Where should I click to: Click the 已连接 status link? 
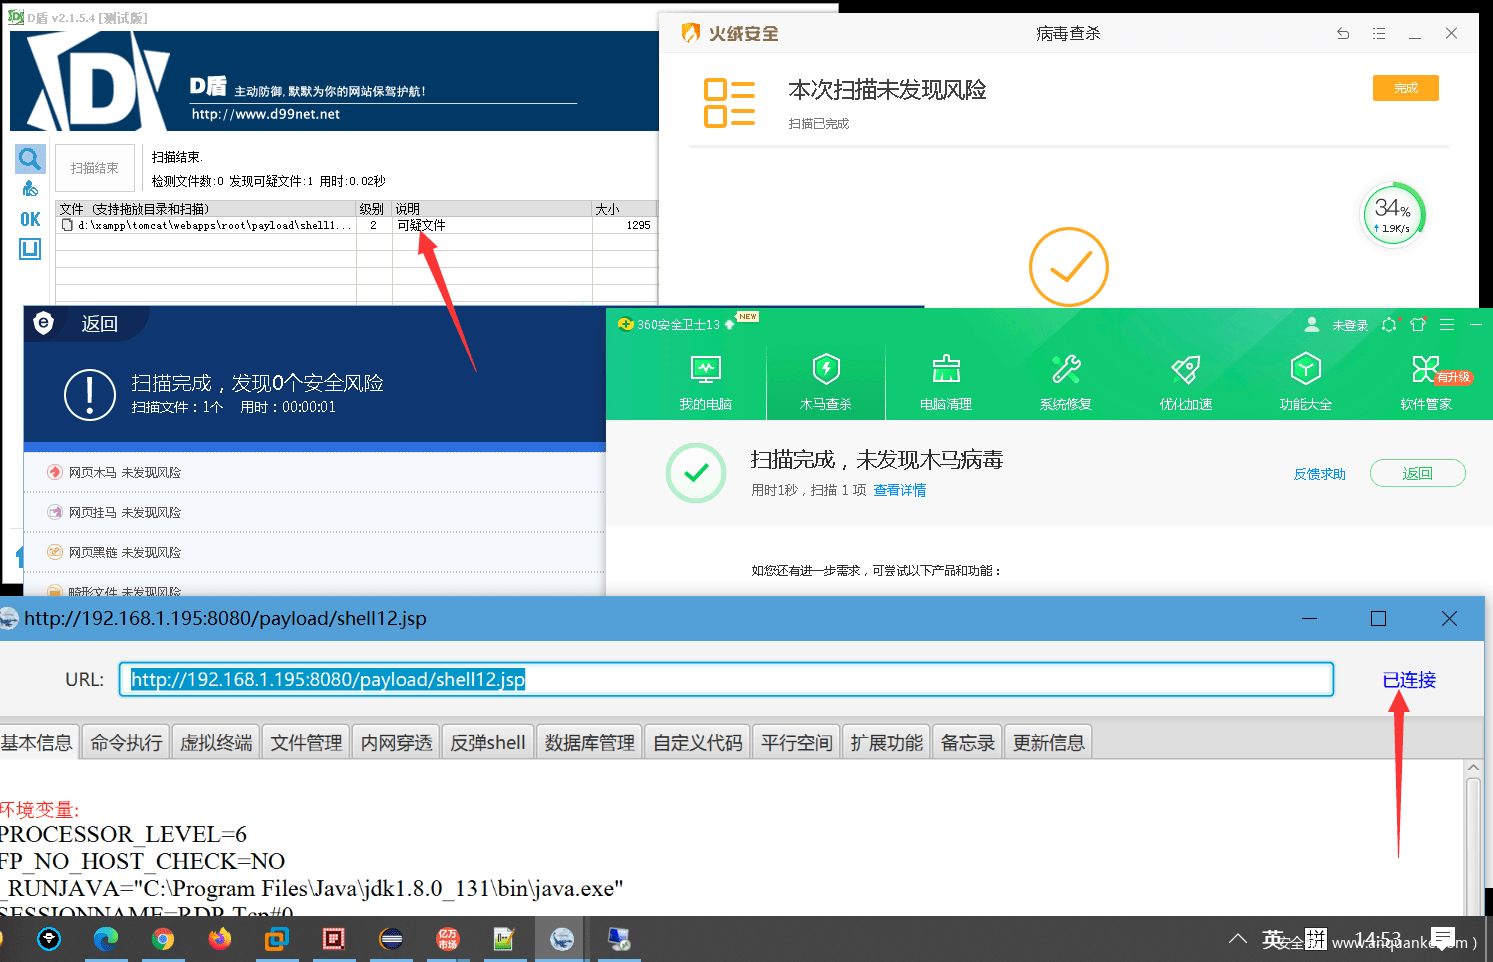(x=1409, y=680)
